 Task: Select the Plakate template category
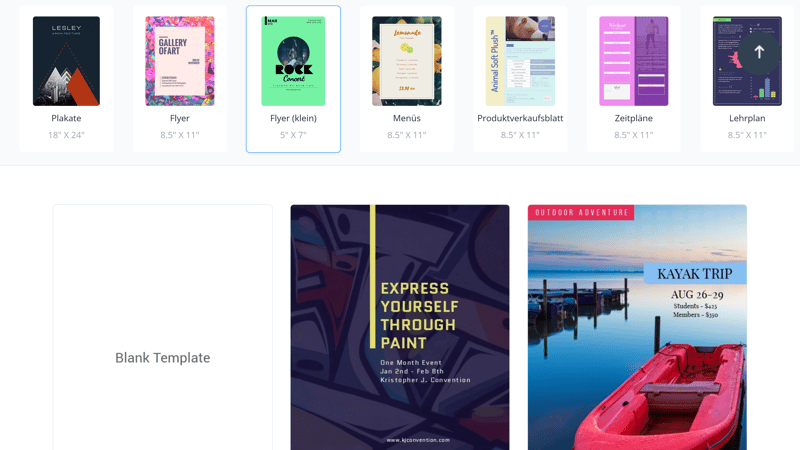pyautogui.click(x=66, y=79)
